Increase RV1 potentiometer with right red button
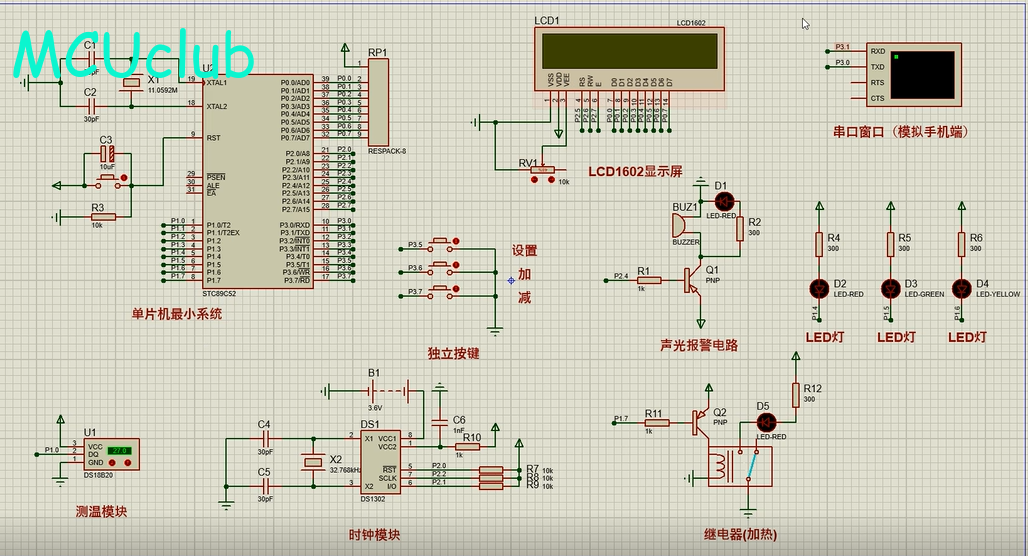This screenshot has height=556, width=1028. point(551,180)
